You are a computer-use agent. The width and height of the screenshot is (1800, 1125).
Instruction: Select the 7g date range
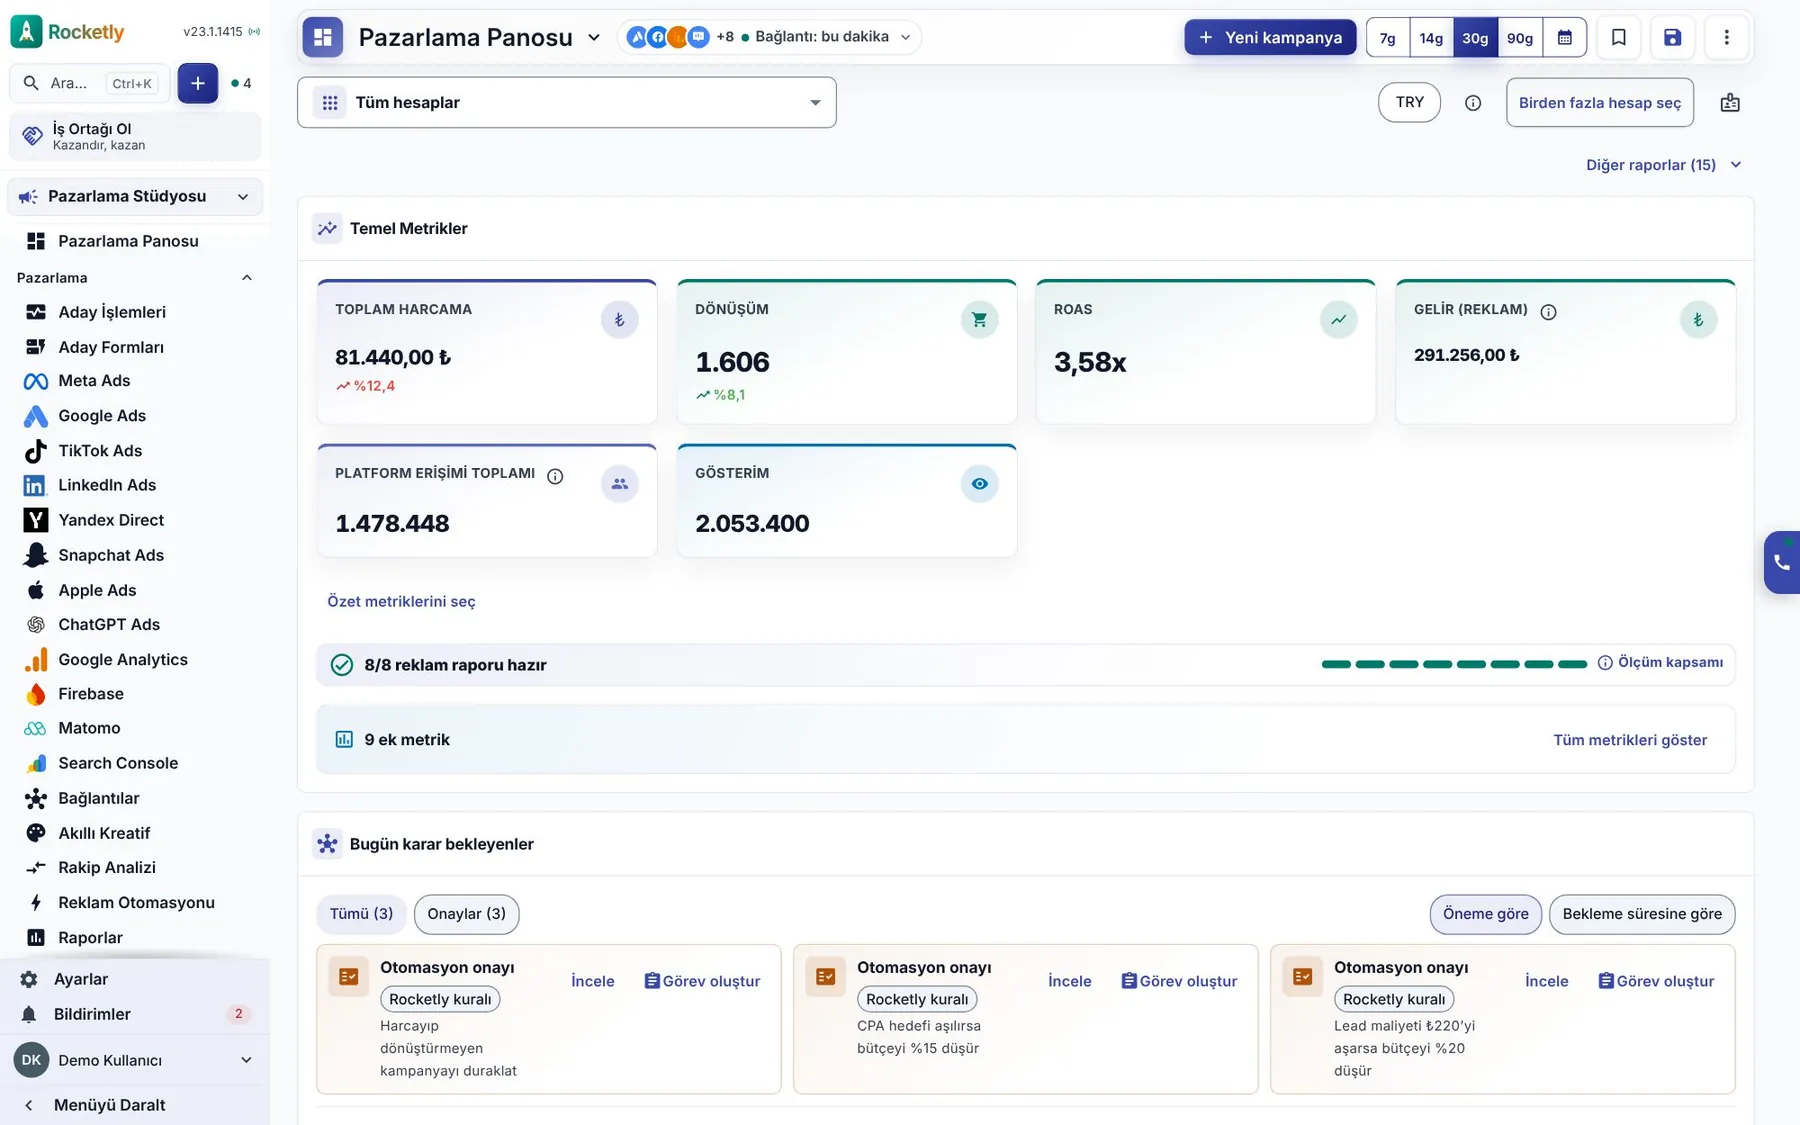(1388, 37)
